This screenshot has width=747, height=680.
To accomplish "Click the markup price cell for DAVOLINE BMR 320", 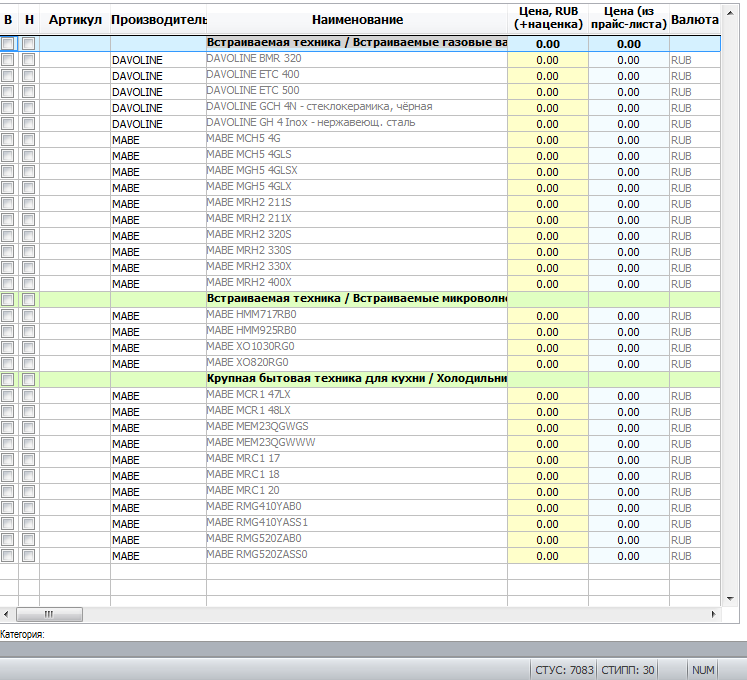I will click(548, 60).
